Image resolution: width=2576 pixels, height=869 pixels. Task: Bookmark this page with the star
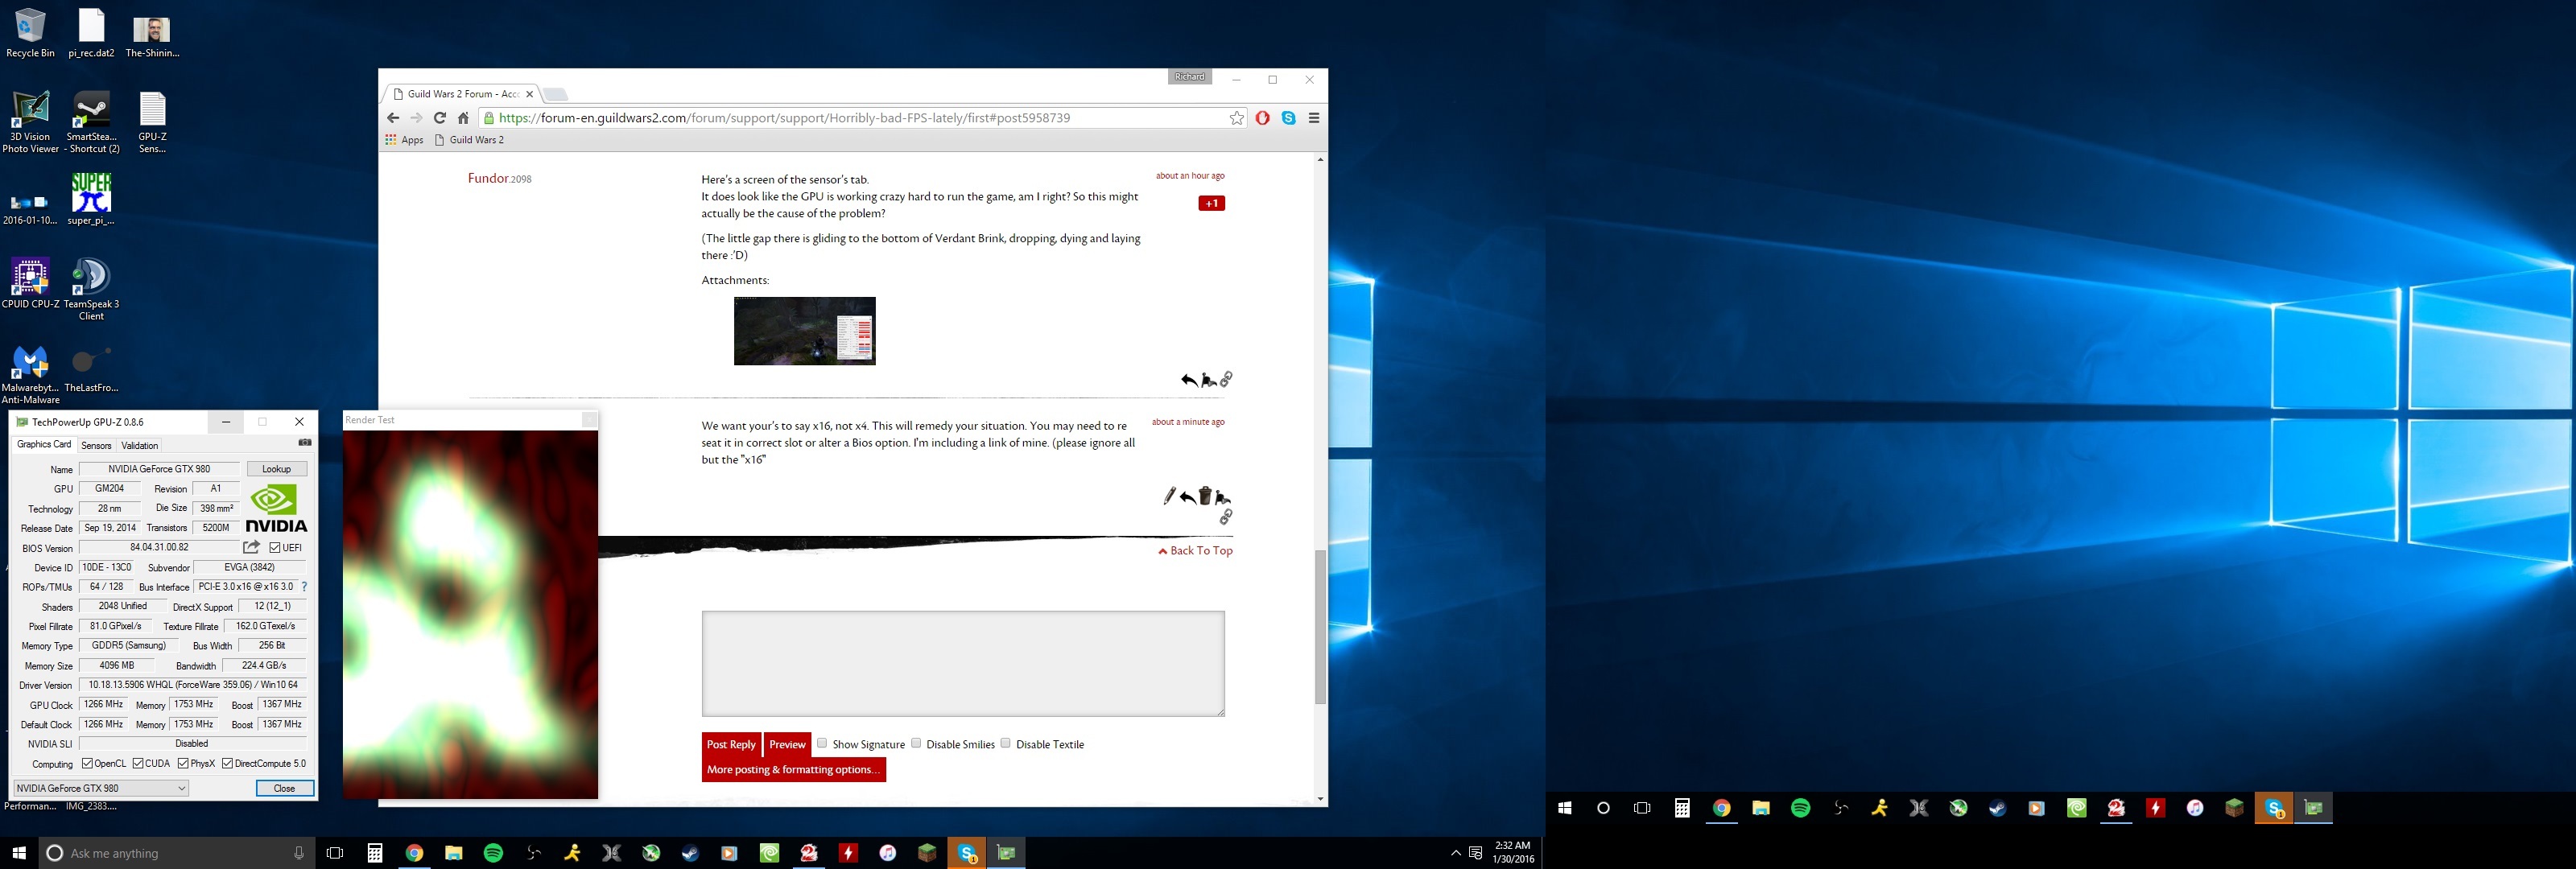click(x=1237, y=118)
